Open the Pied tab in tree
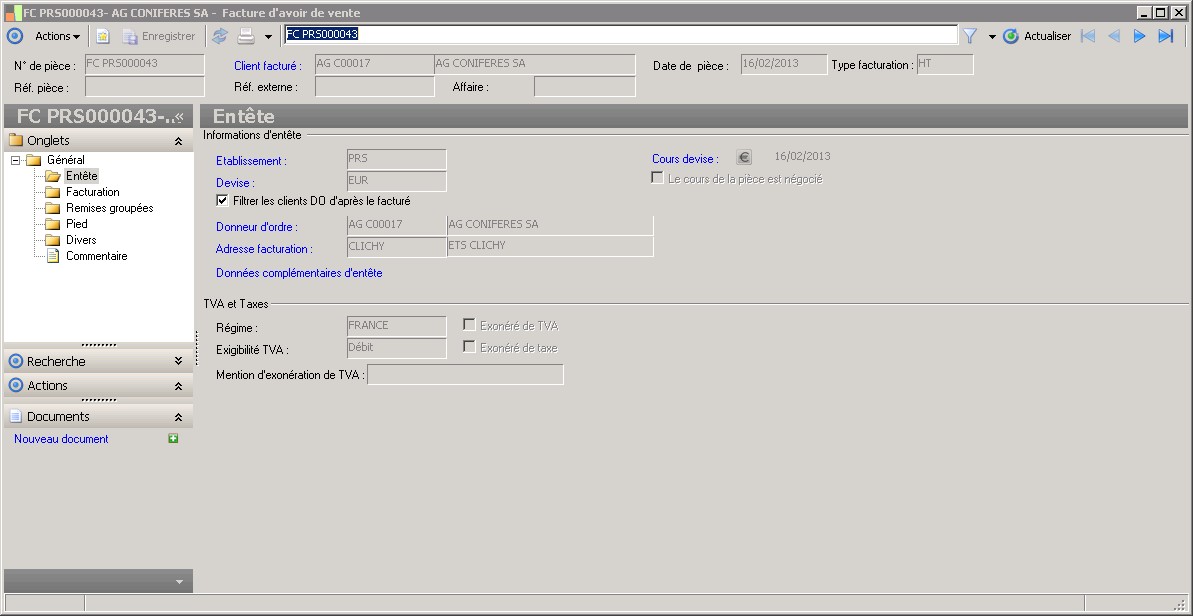This screenshot has width=1193, height=616. (x=76, y=224)
